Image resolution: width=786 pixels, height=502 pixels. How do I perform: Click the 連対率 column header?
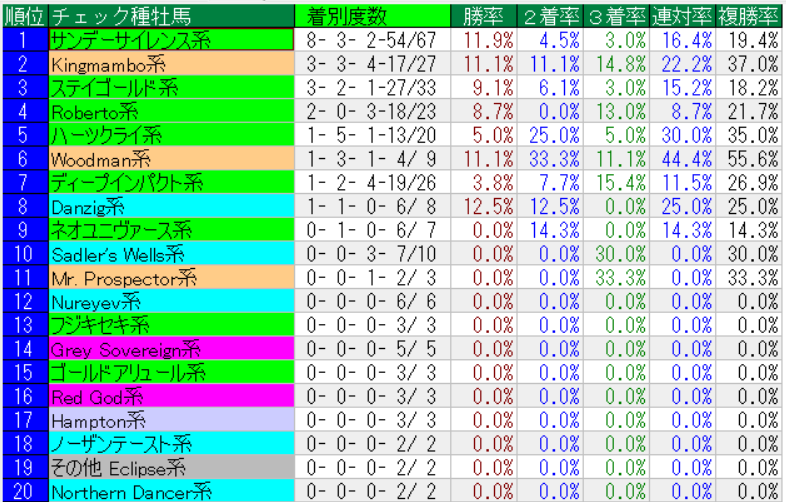(684, 16)
